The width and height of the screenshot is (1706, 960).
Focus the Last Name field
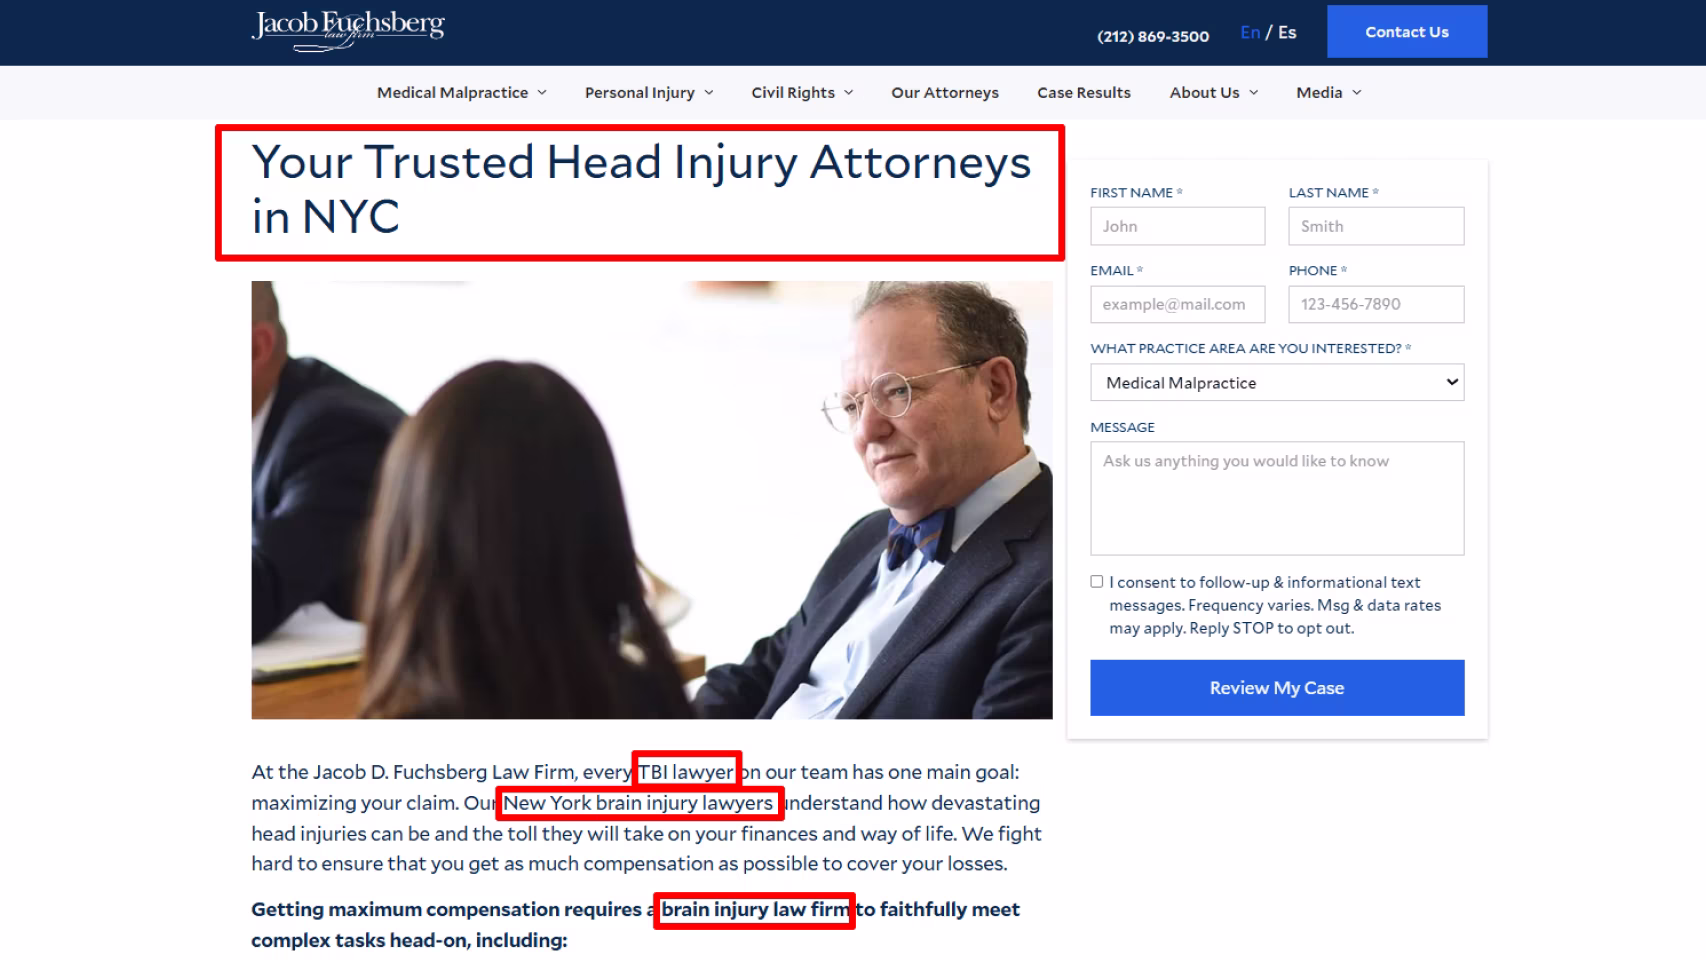point(1376,226)
